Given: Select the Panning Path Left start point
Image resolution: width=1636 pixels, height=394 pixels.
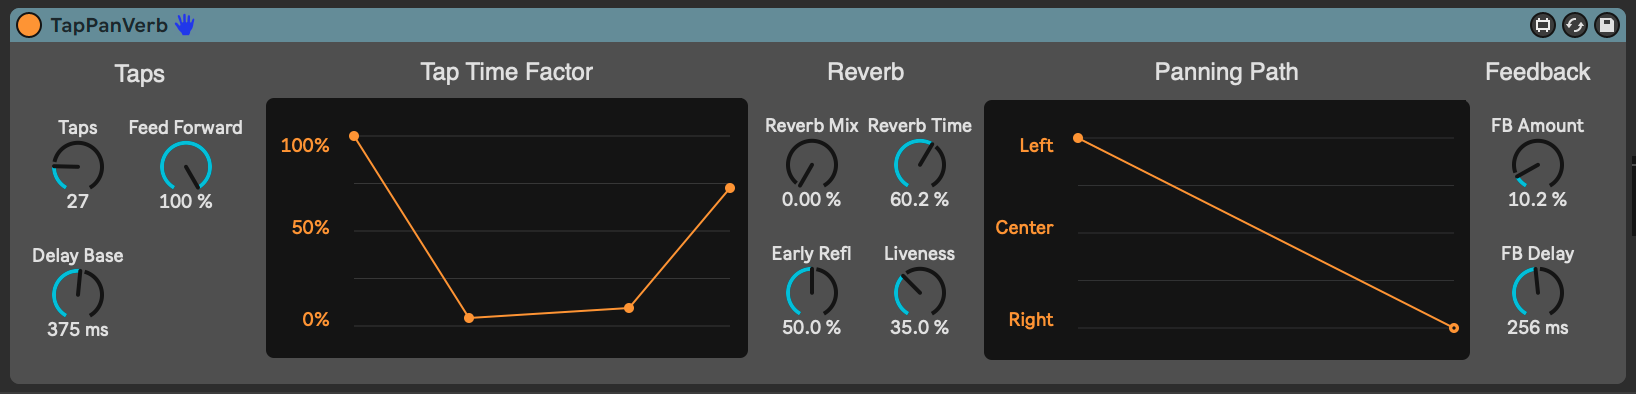Looking at the screenshot, I should coord(1078,138).
